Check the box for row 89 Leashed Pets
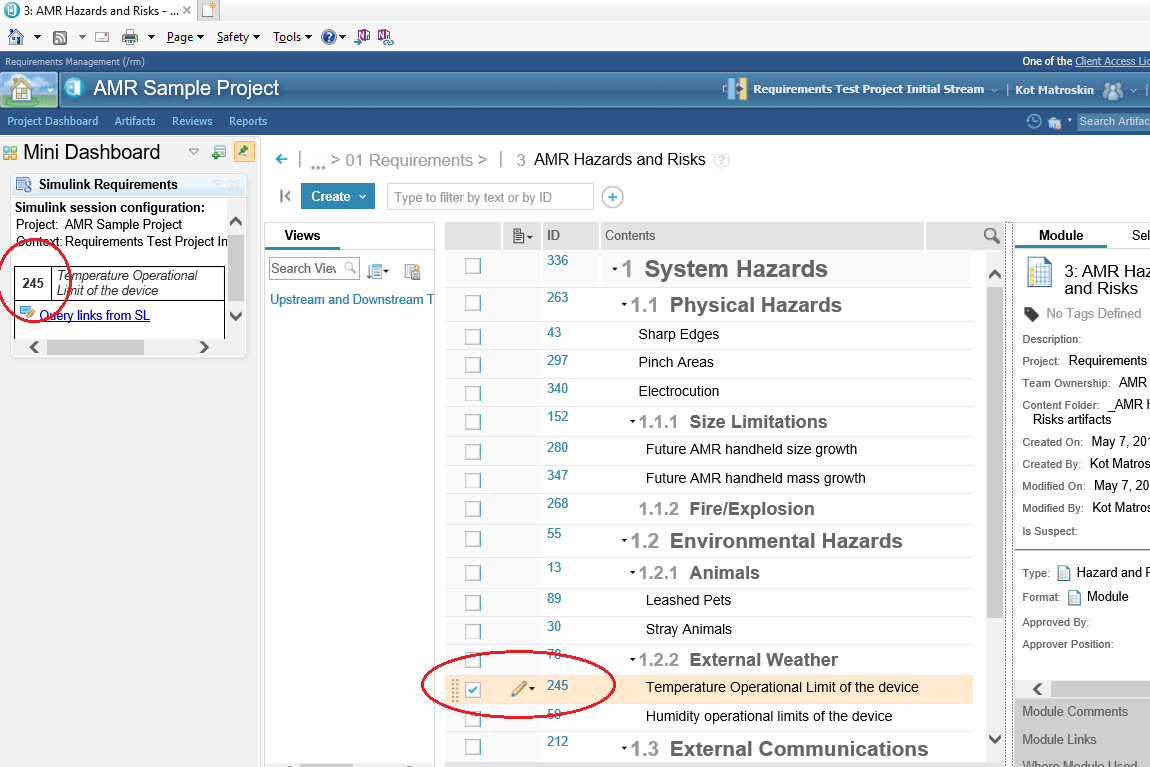This screenshot has width=1150, height=767. pos(473,603)
